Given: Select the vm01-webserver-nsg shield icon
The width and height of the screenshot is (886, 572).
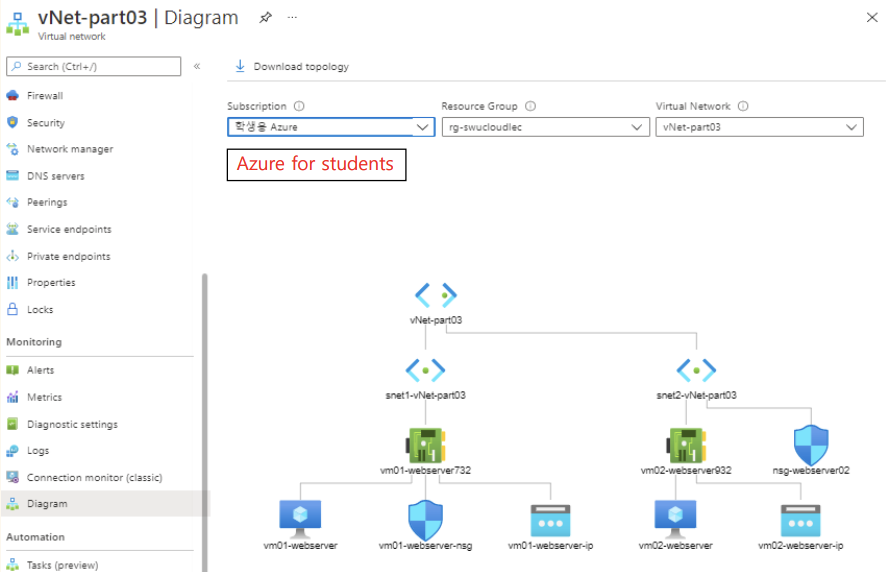Looking at the screenshot, I should point(425,519).
